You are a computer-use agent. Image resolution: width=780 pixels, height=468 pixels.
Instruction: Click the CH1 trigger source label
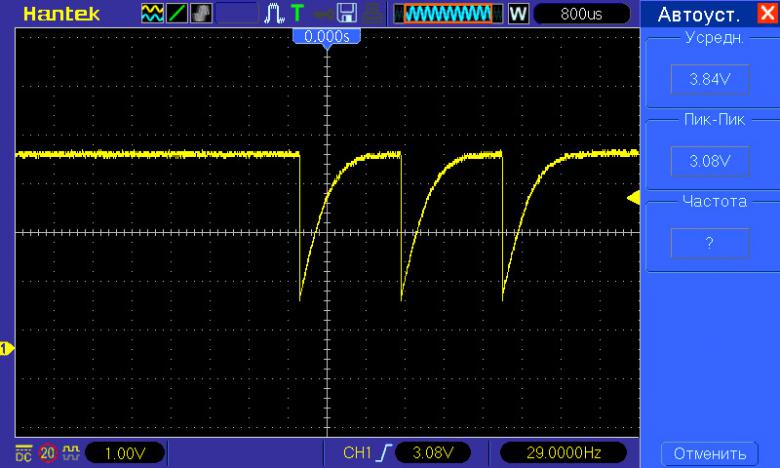(357, 453)
